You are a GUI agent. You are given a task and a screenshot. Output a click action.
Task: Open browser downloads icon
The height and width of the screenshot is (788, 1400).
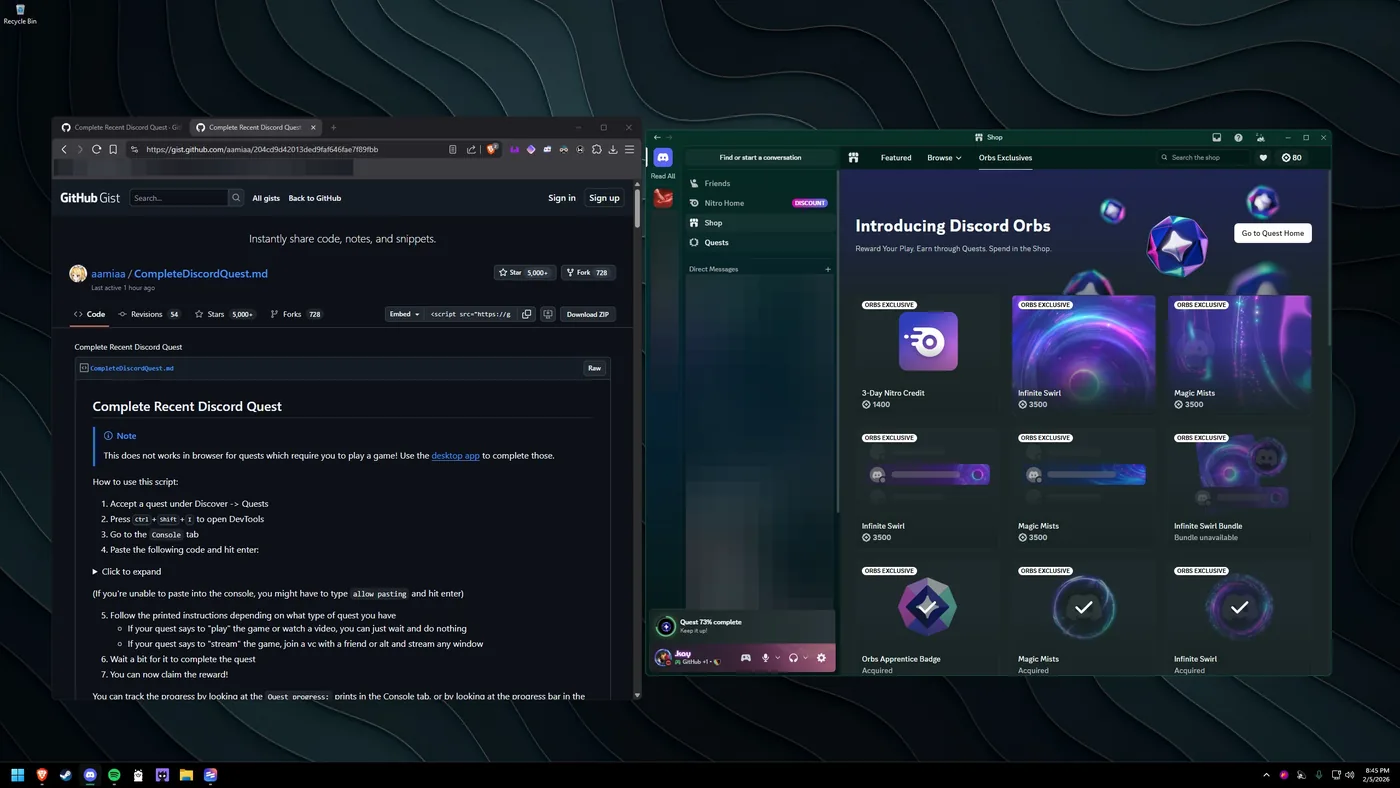point(613,149)
